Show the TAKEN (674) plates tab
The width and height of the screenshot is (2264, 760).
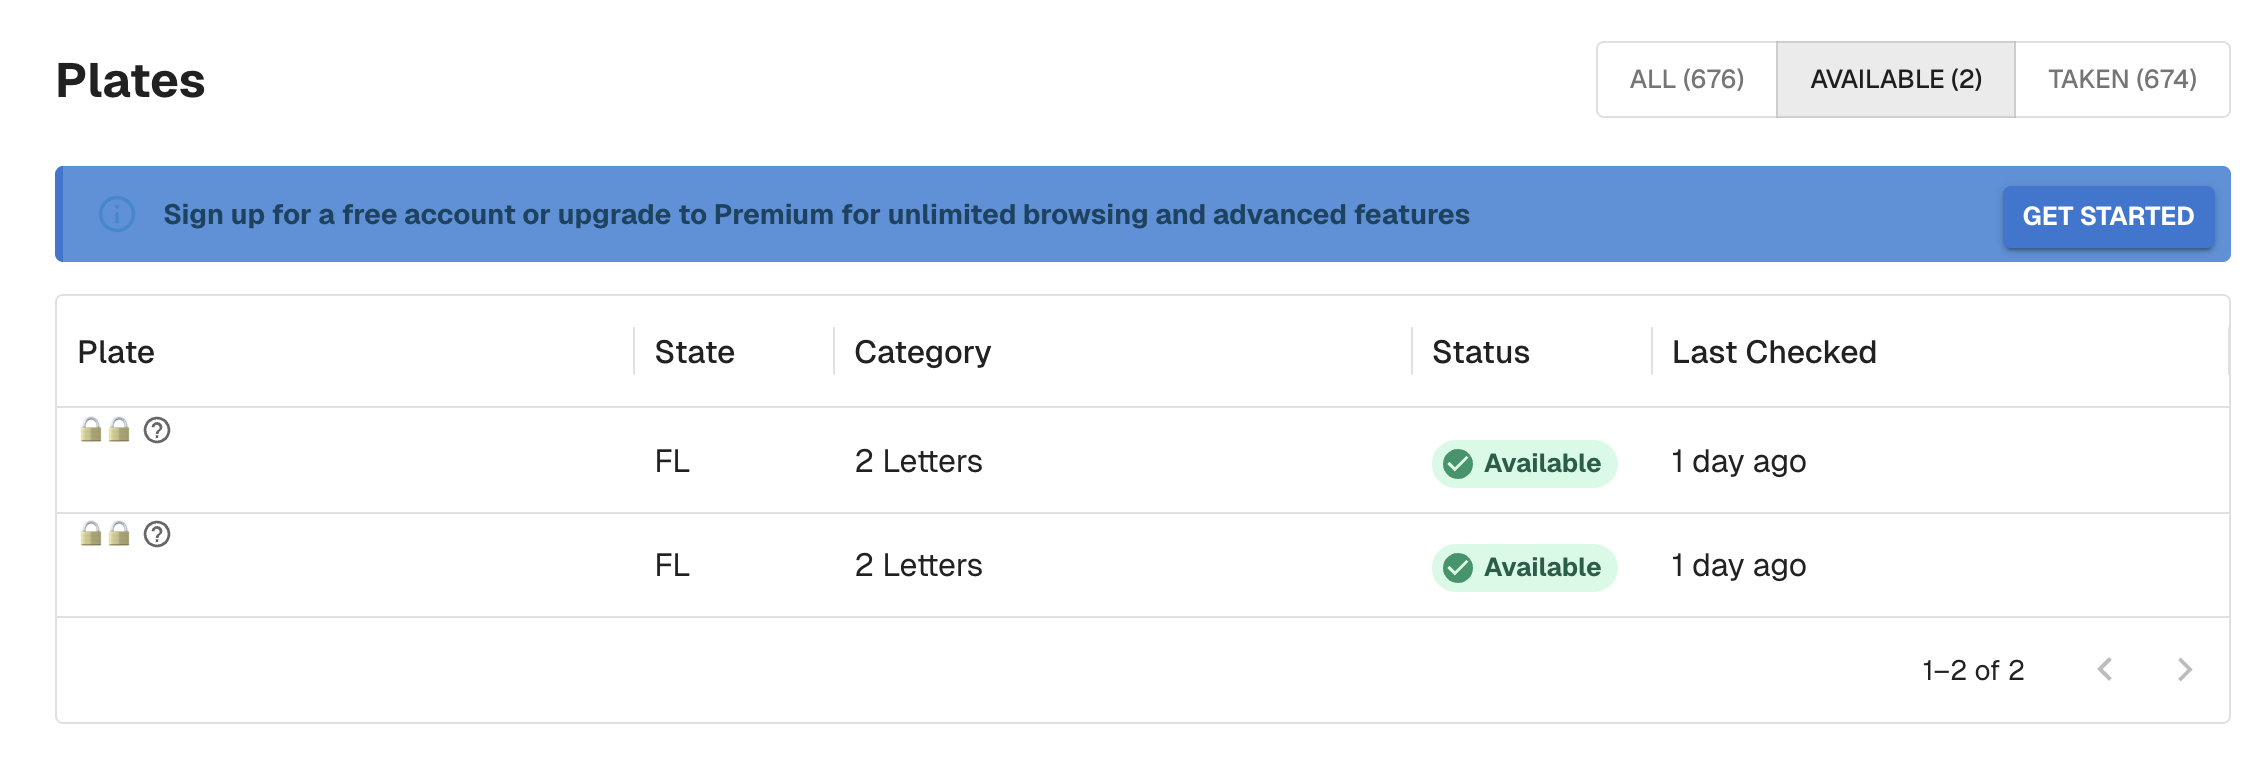[x=2122, y=79]
